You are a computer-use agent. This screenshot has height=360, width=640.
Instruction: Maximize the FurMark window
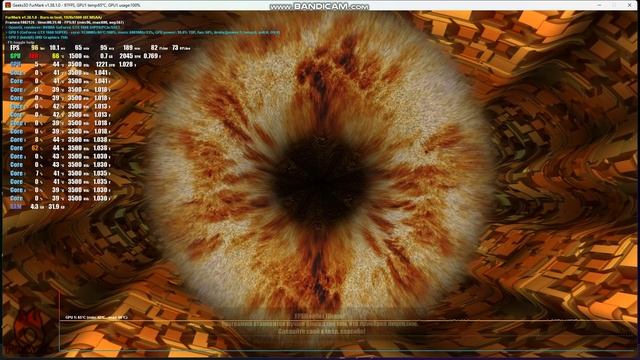point(614,5)
